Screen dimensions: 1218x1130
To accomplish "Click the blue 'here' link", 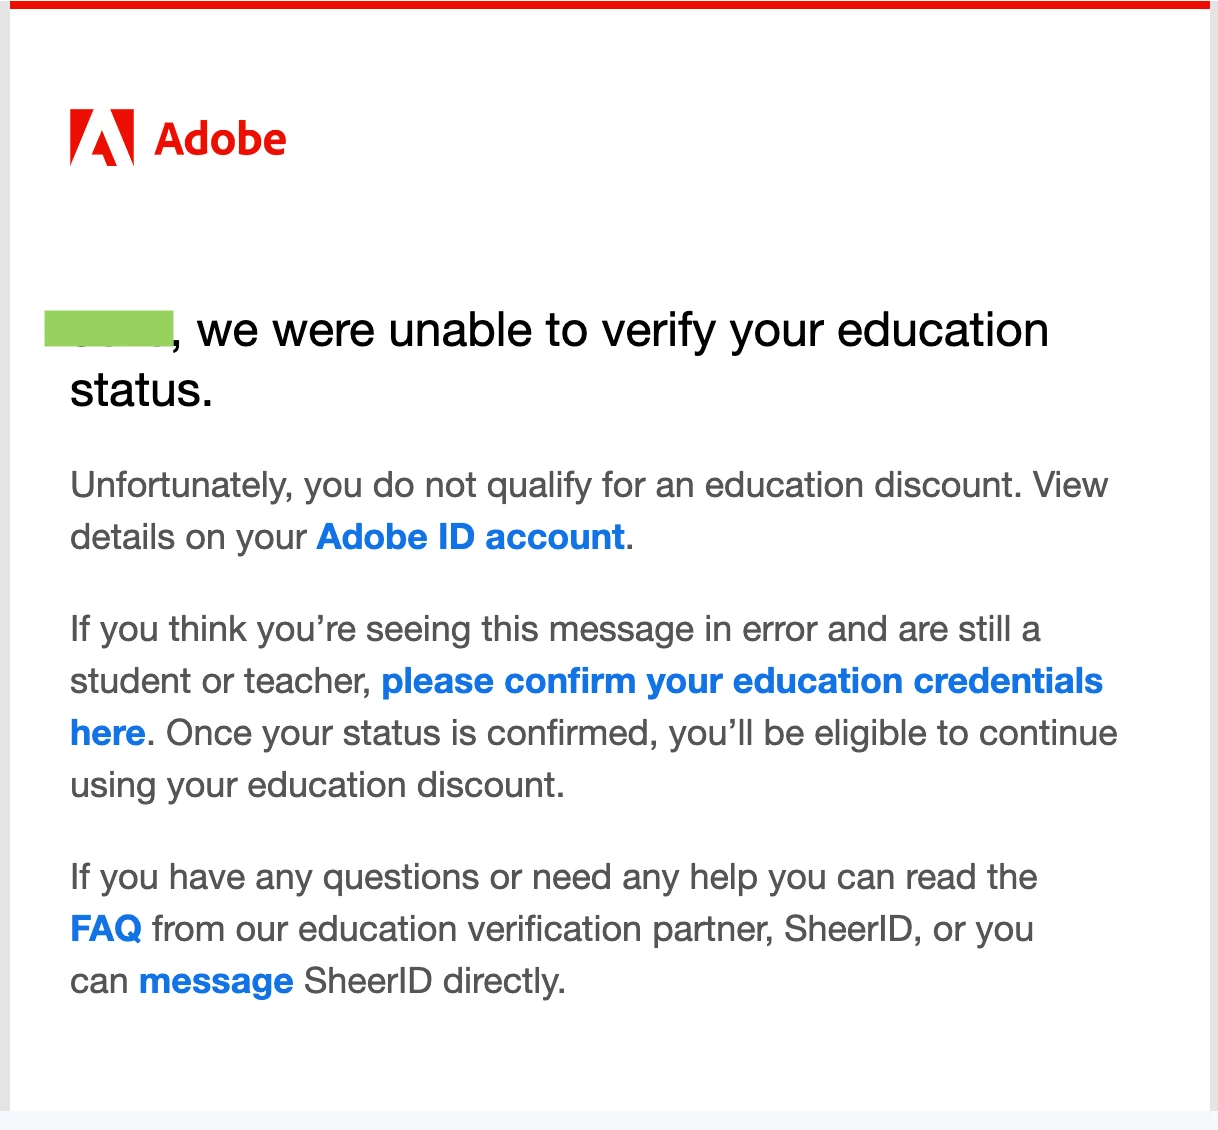I will (108, 733).
